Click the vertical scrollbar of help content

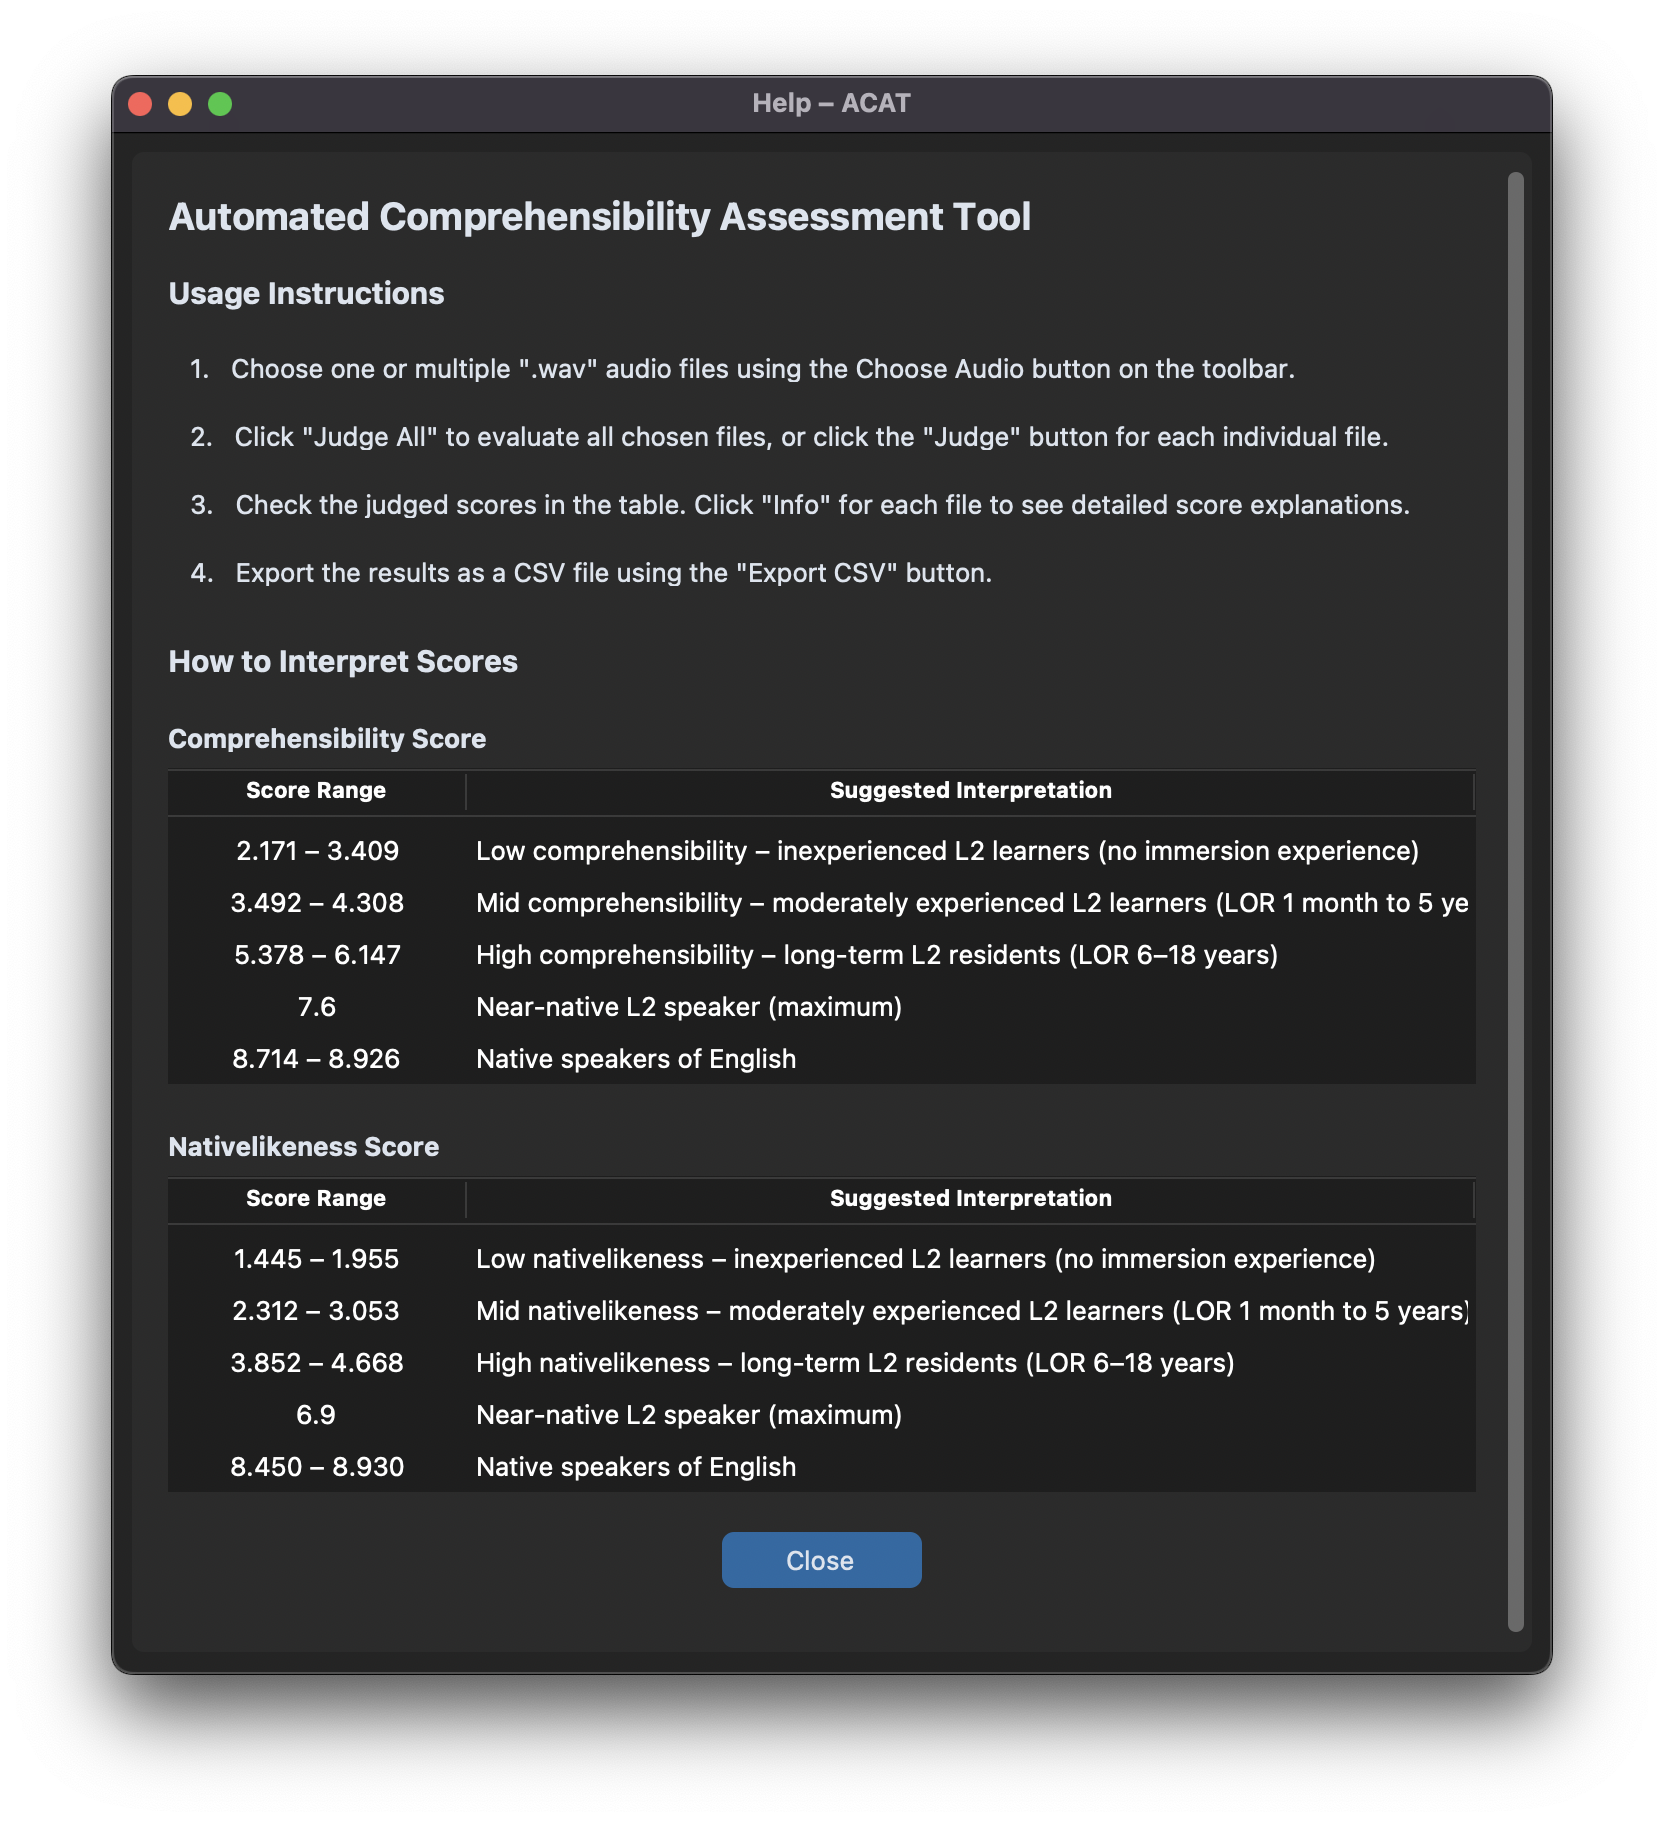pos(1515,901)
